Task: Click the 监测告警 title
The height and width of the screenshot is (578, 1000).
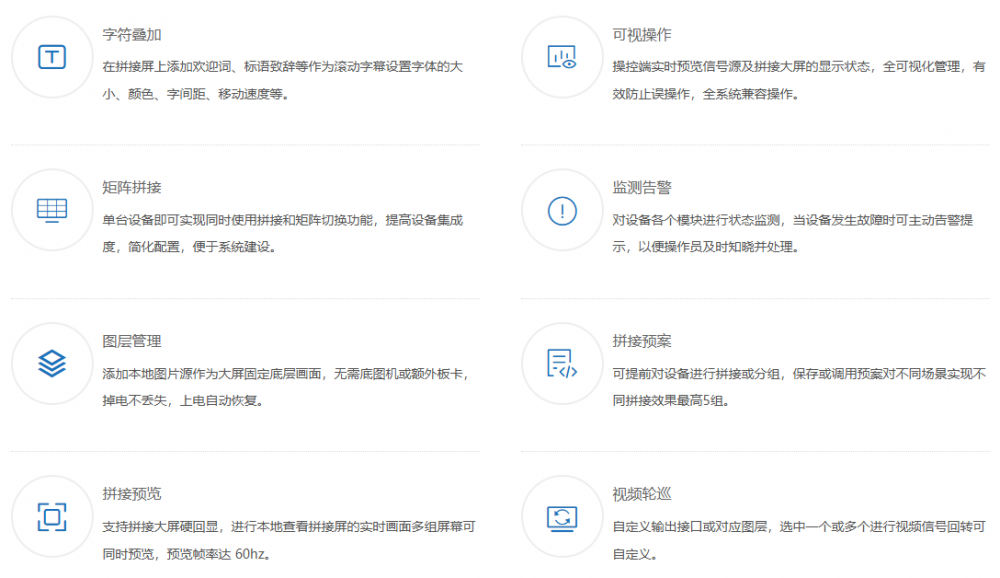Action: point(642,188)
